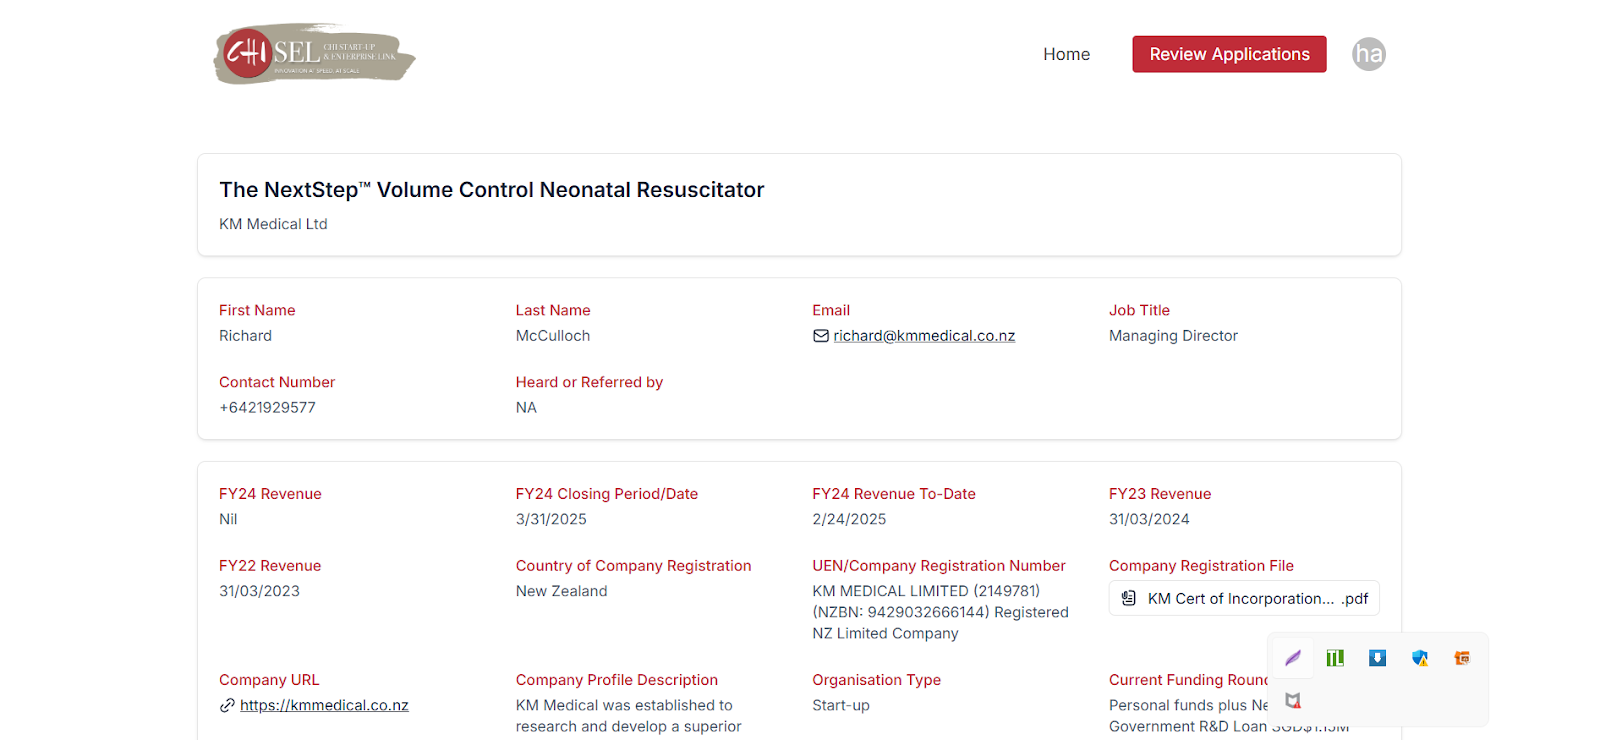Image resolution: width=1600 pixels, height=740 pixels.
Task: Go to the Home page
Action: point(1066,54)
